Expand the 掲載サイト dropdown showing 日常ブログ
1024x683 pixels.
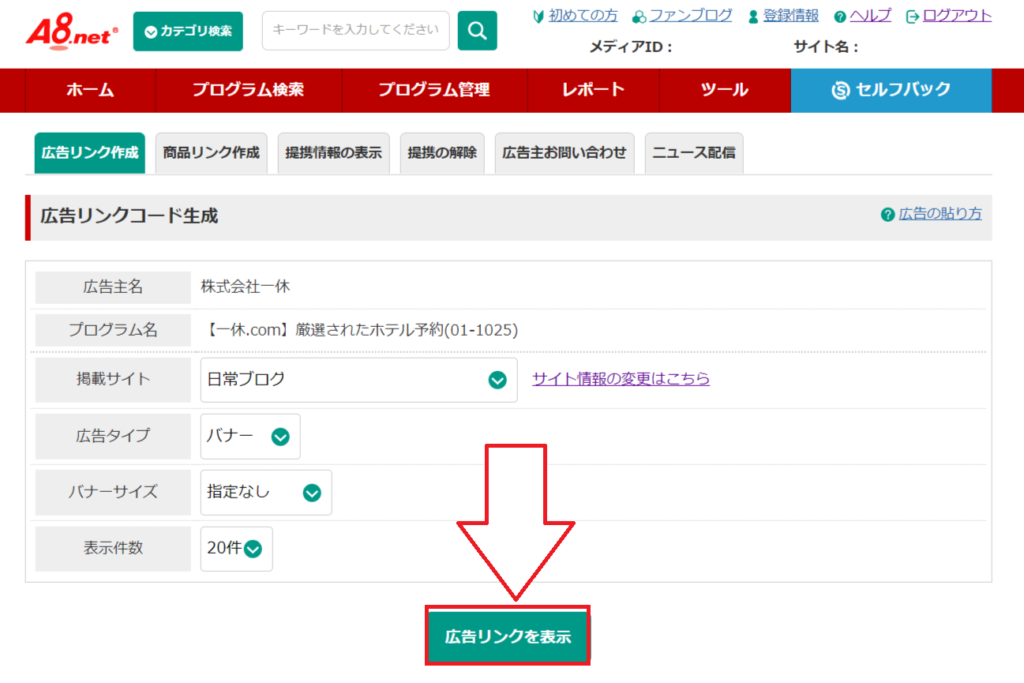pyautogui.click(x=359, y=379)
